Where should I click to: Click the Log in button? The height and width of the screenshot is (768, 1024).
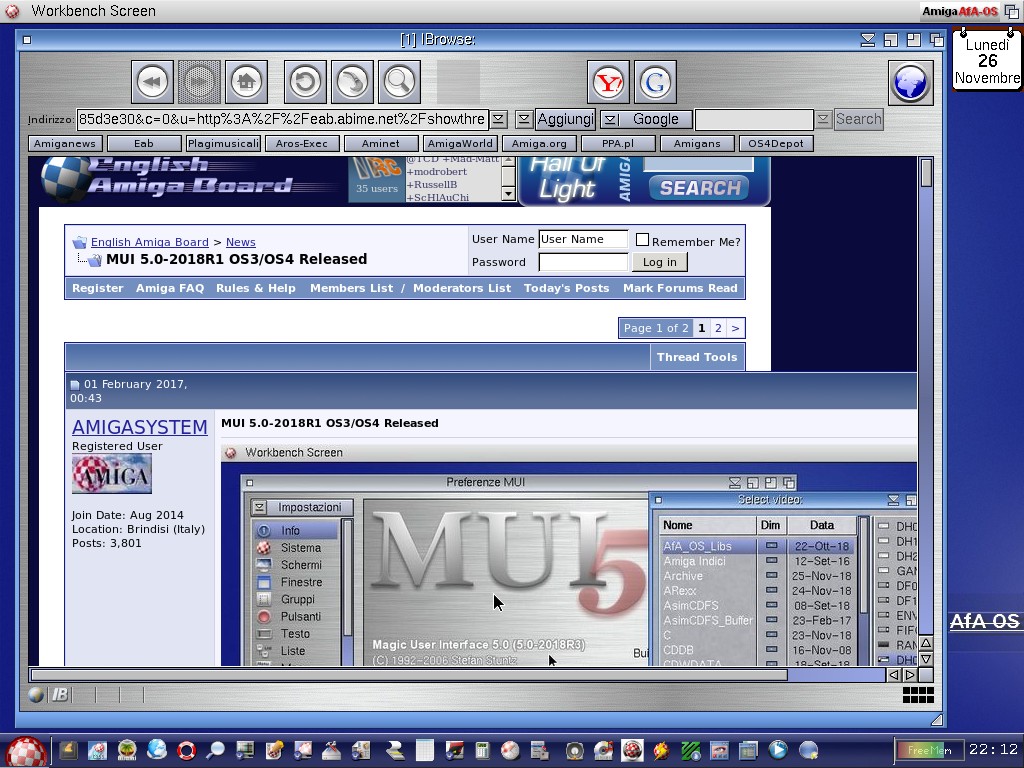(659, 262)
